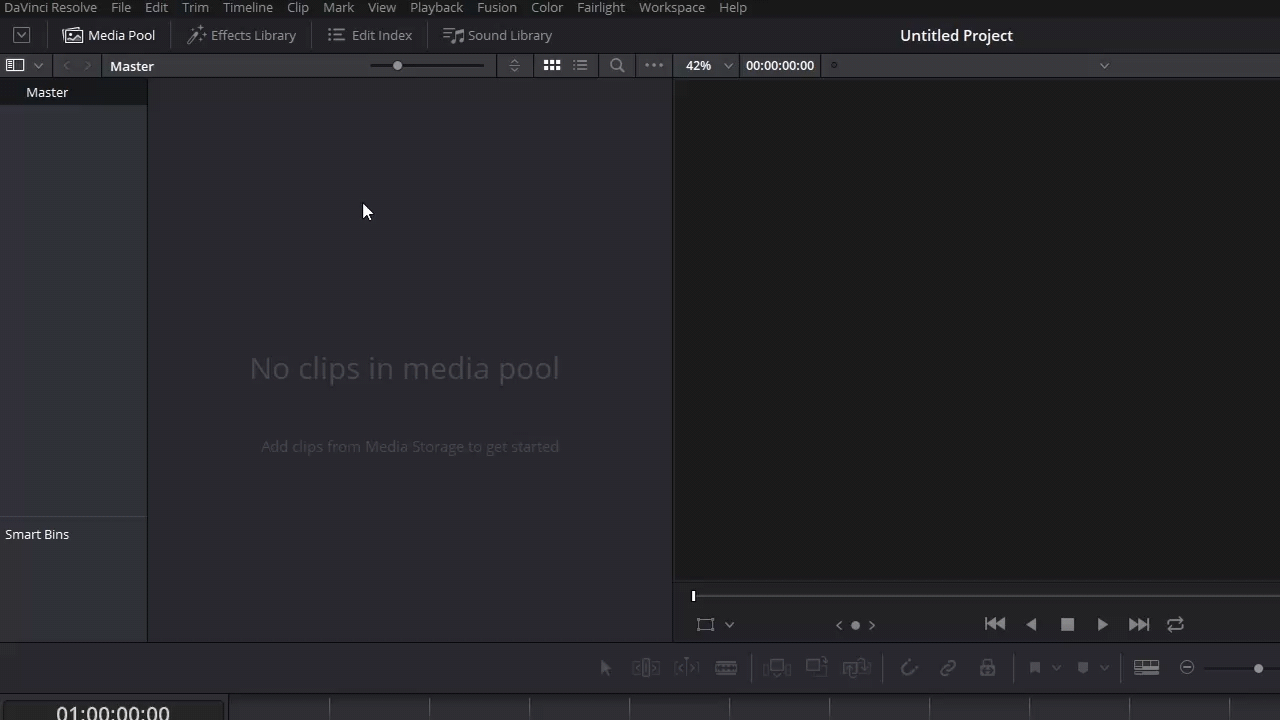This screenshot has height=720, width=1280.
Task: Activate Trim Edit mode tool
Action: click(x=645, y=668)
